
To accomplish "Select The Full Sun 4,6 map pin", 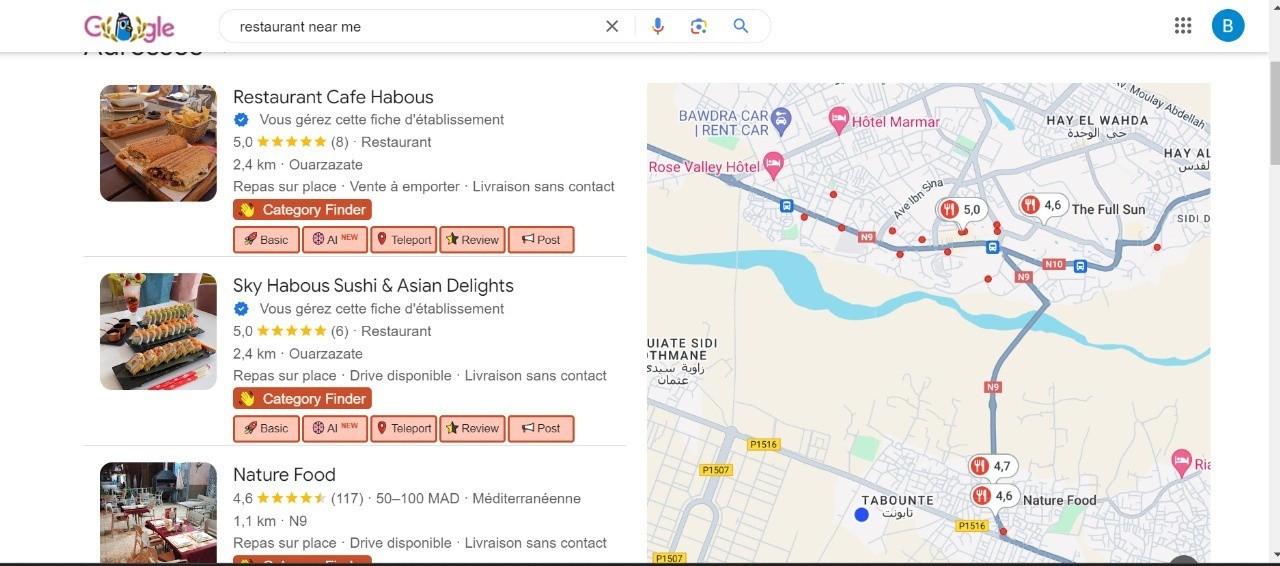I will pos(1041,206).
